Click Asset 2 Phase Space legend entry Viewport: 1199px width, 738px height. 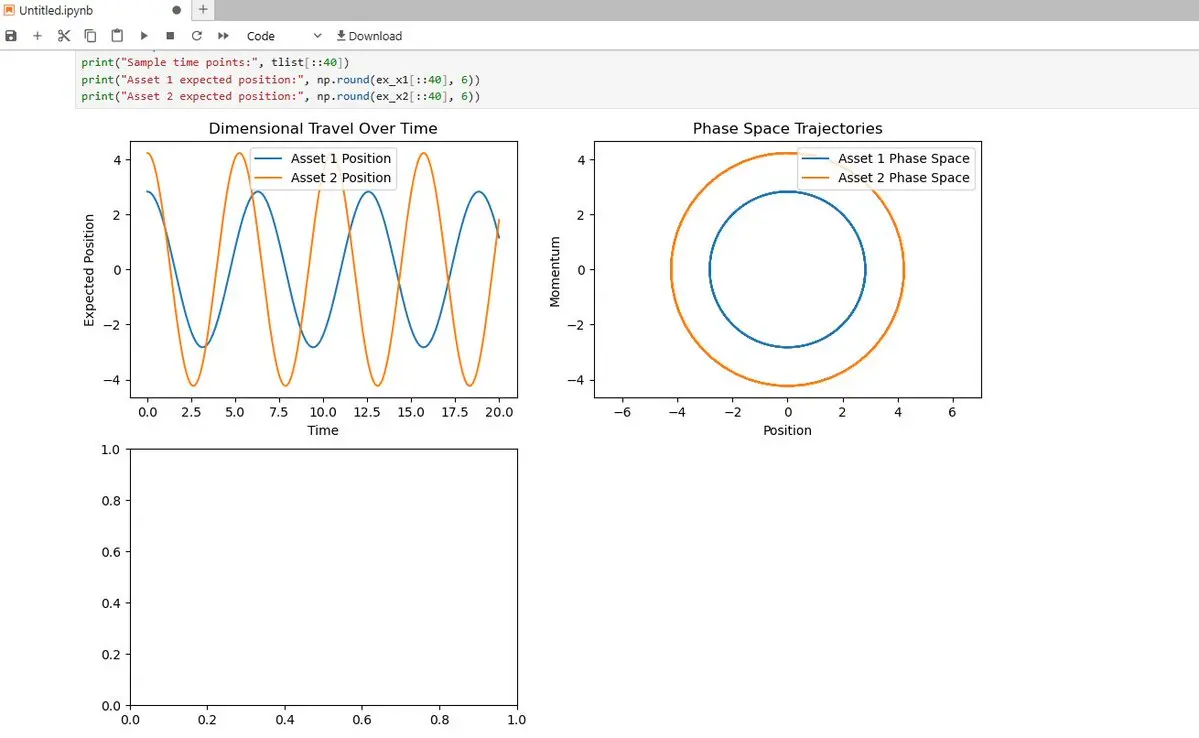tap(903, 178)
